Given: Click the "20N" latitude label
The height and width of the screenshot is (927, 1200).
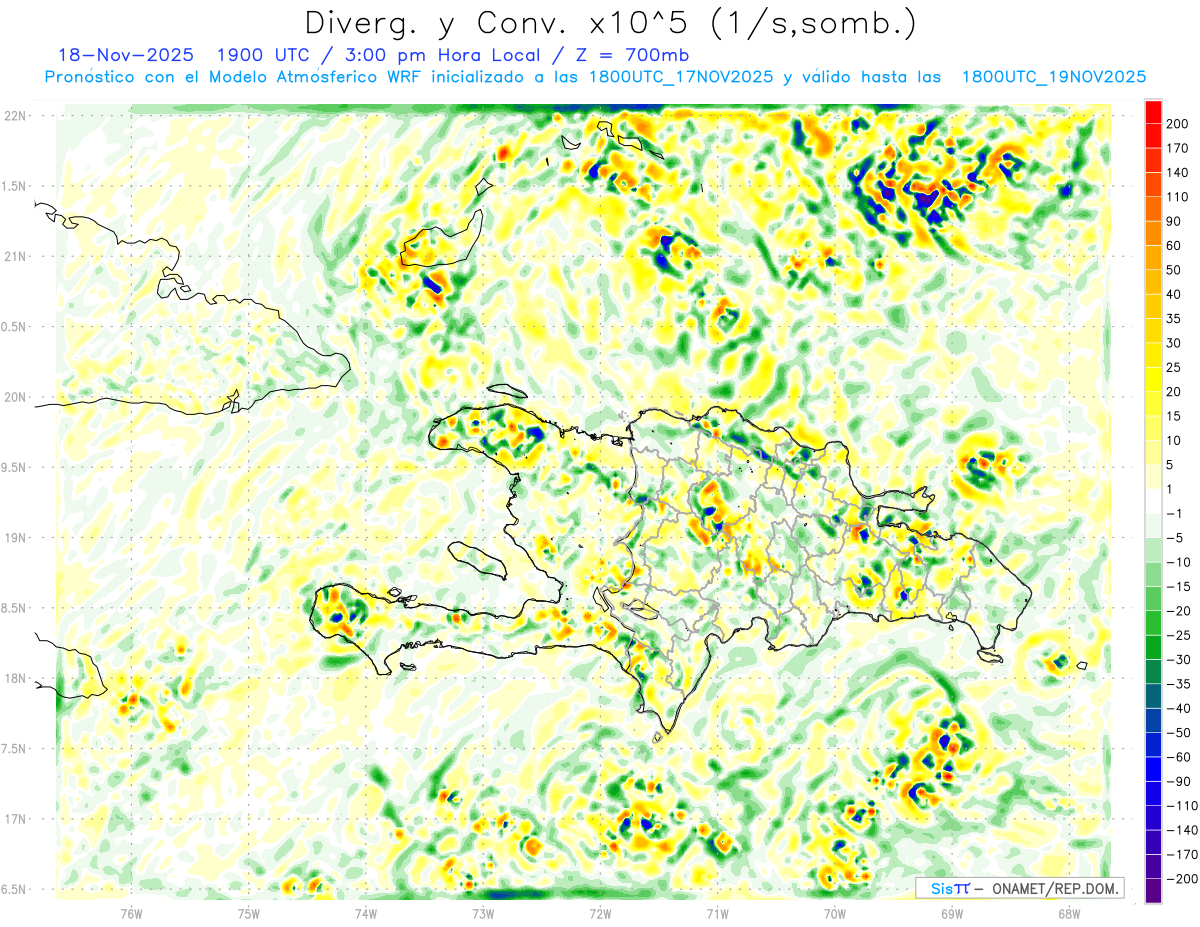Looking at the screenshot, I should pyautogui.click(x=15, y=397).
